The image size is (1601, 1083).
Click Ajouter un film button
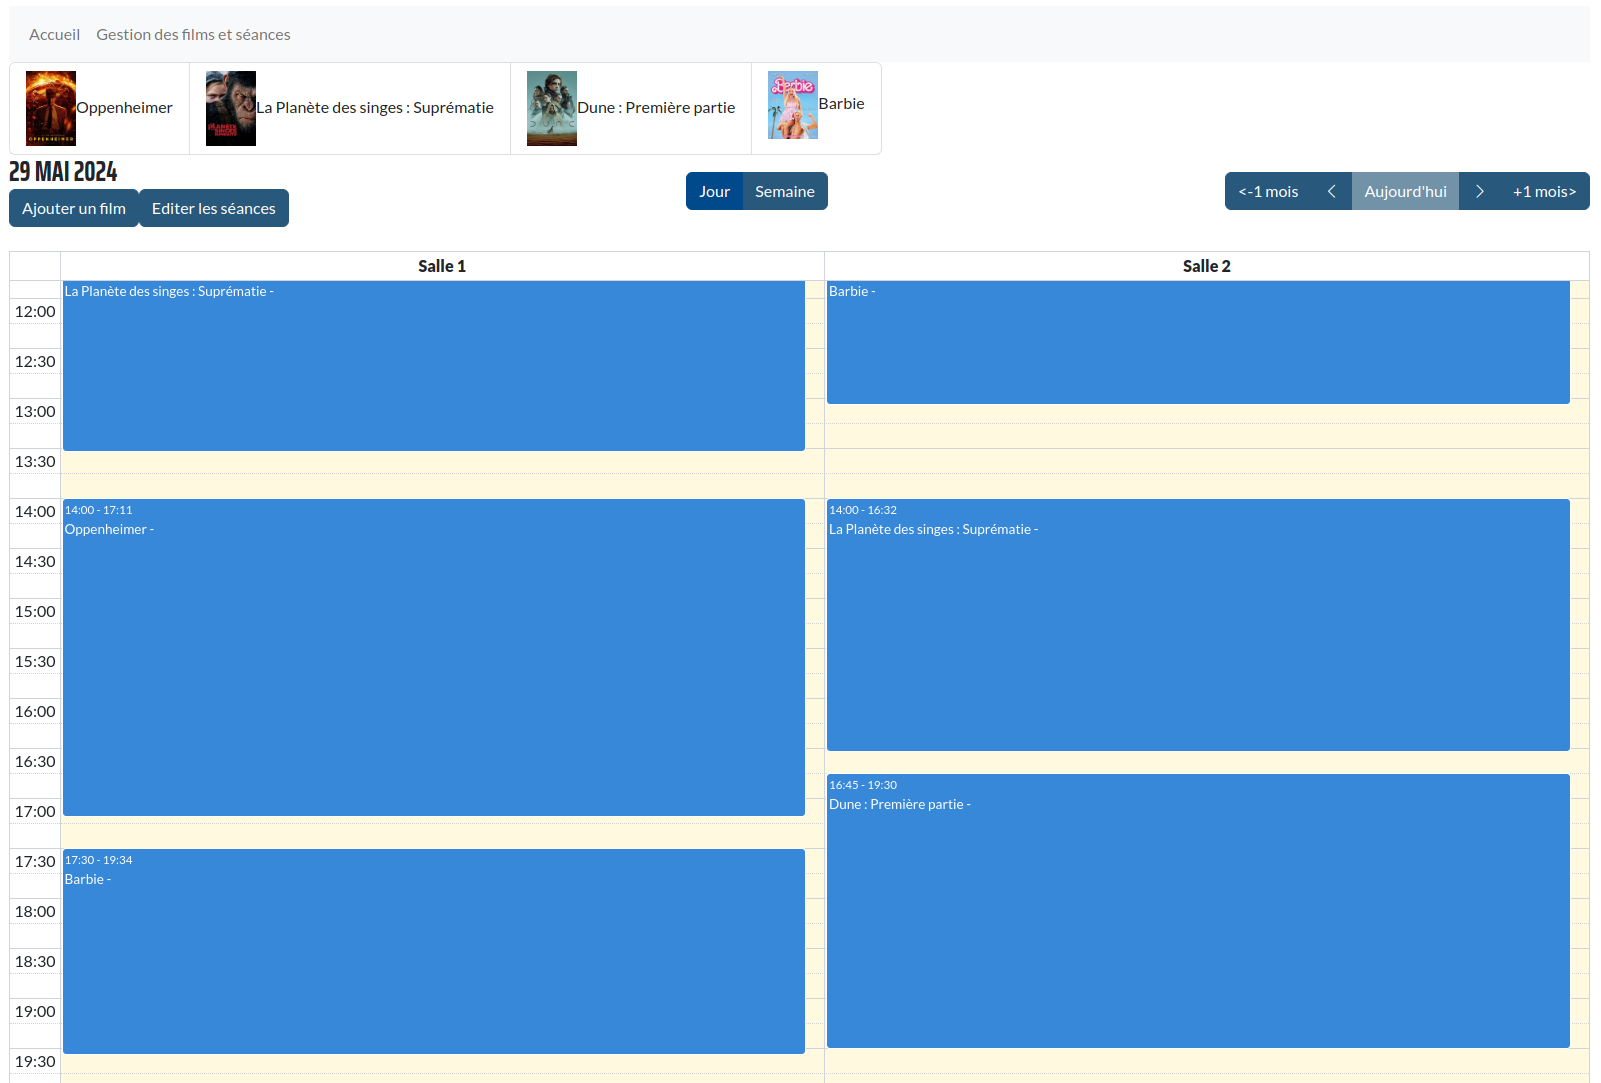pyautogui.click(x=74, y=208)
